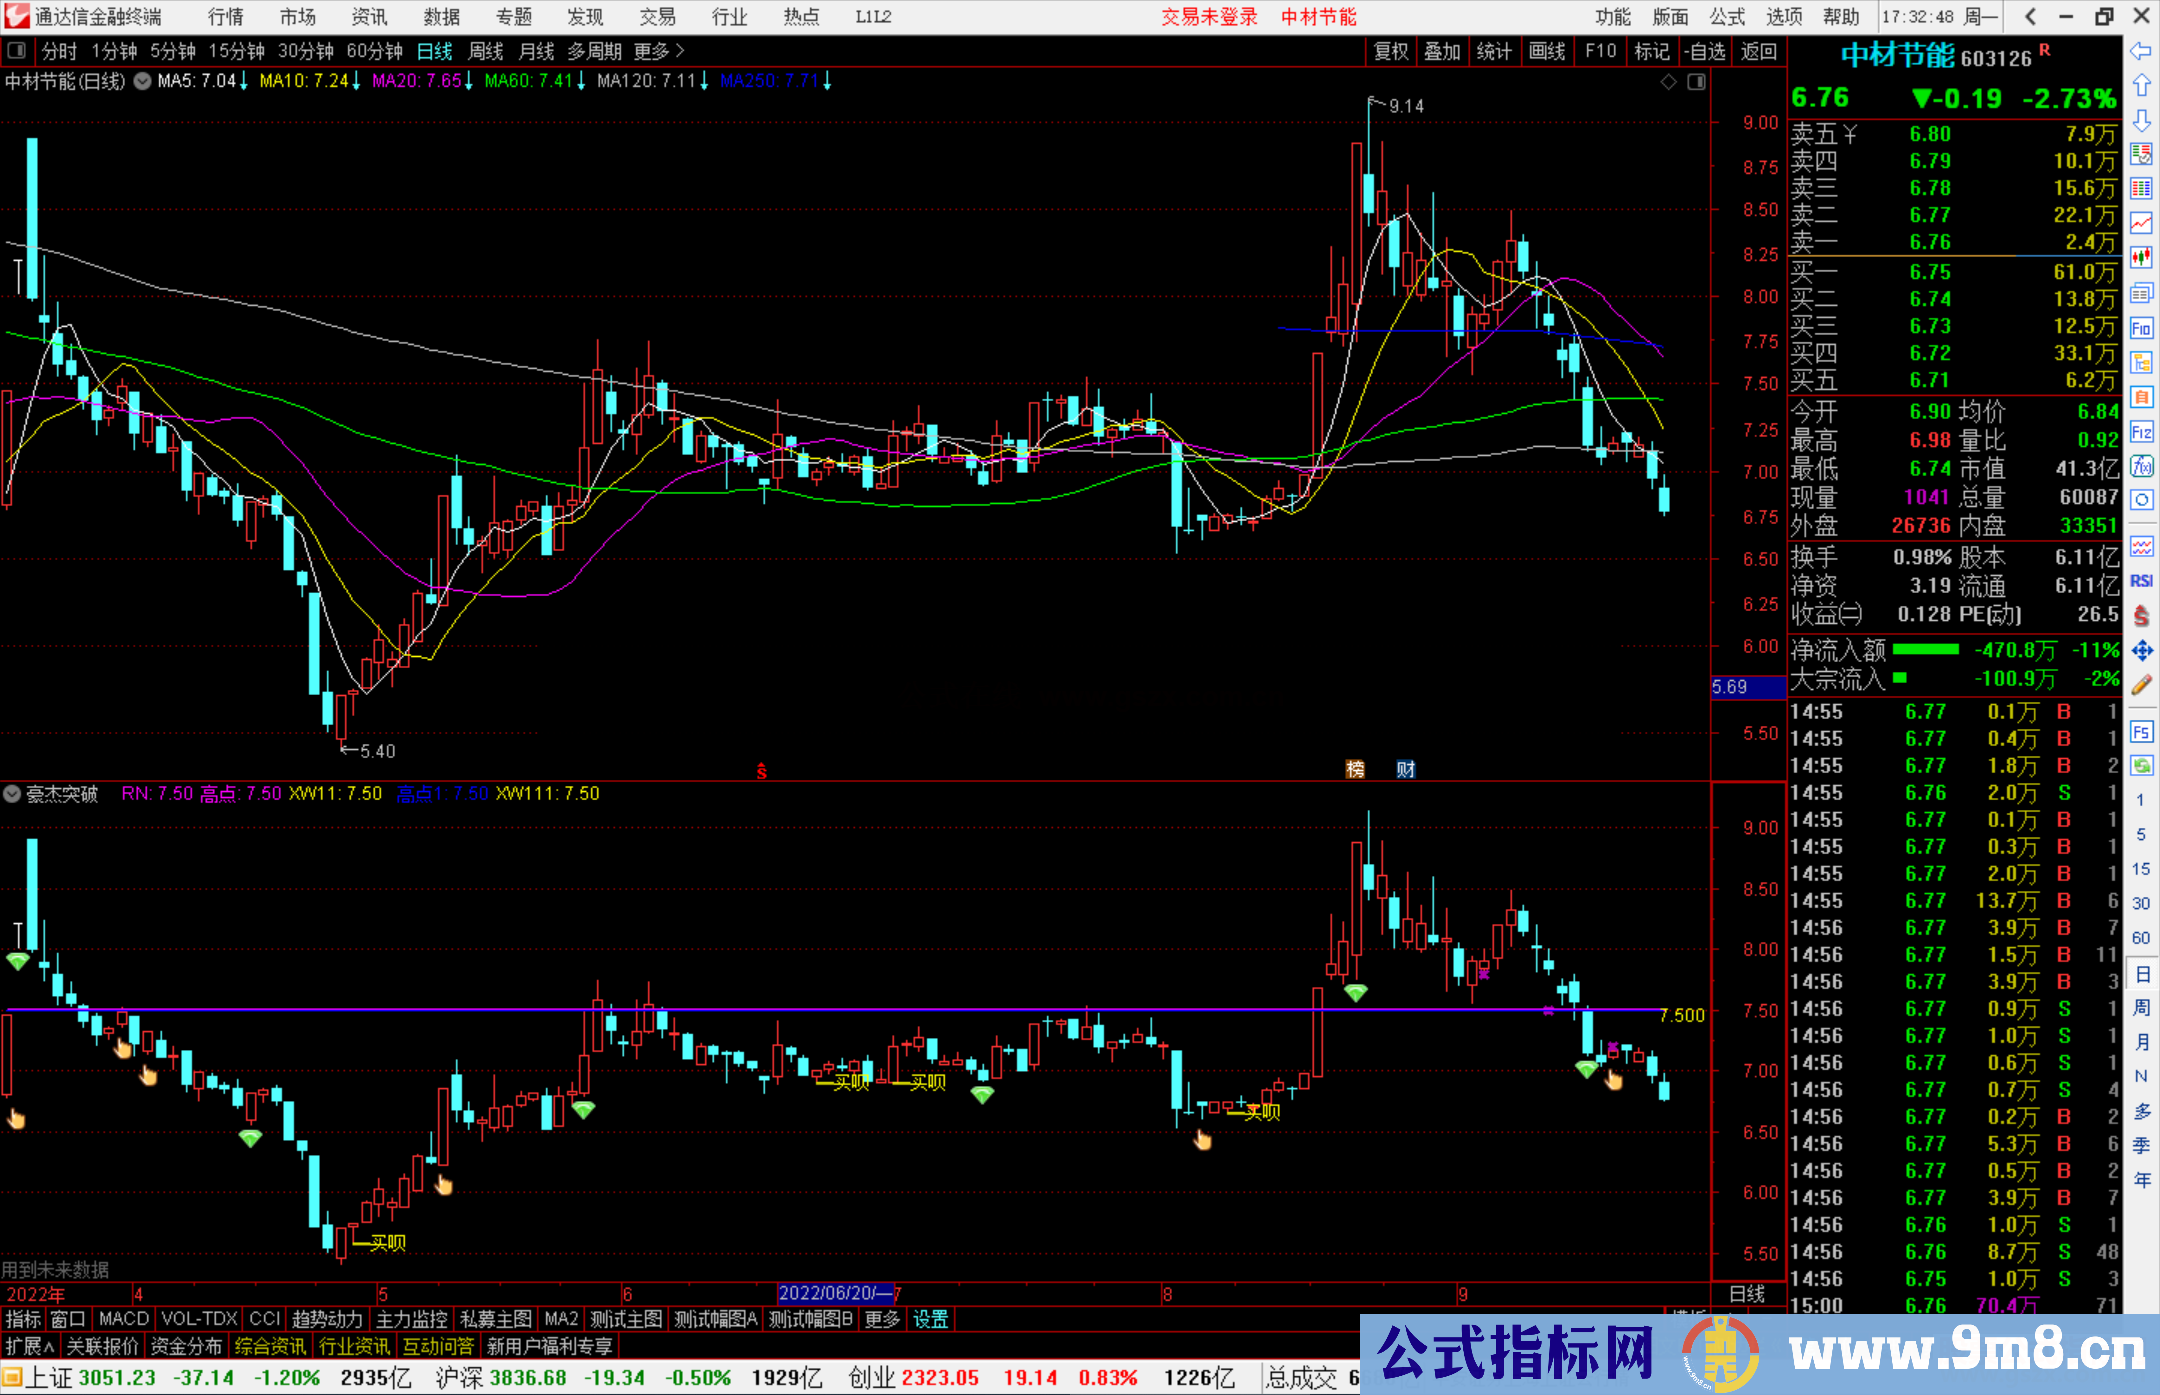2160x1395 pixels.
Task: Expand the 更多 timeframe options
Action: [x=658, y=51]
